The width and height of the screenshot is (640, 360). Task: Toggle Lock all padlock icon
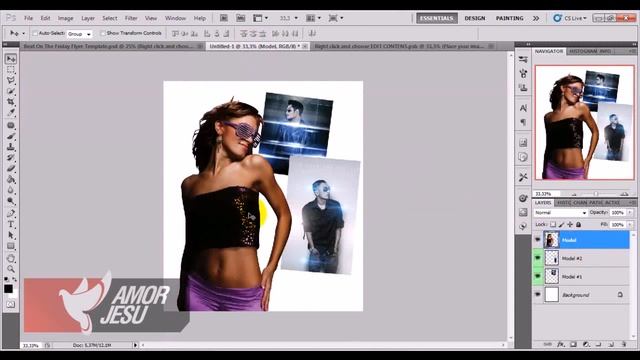[578, 224]
